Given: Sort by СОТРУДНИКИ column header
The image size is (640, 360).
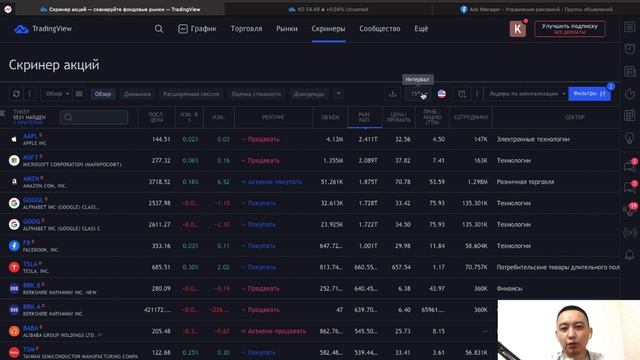Looking at the screenshot, I should (x=471, y=117).
